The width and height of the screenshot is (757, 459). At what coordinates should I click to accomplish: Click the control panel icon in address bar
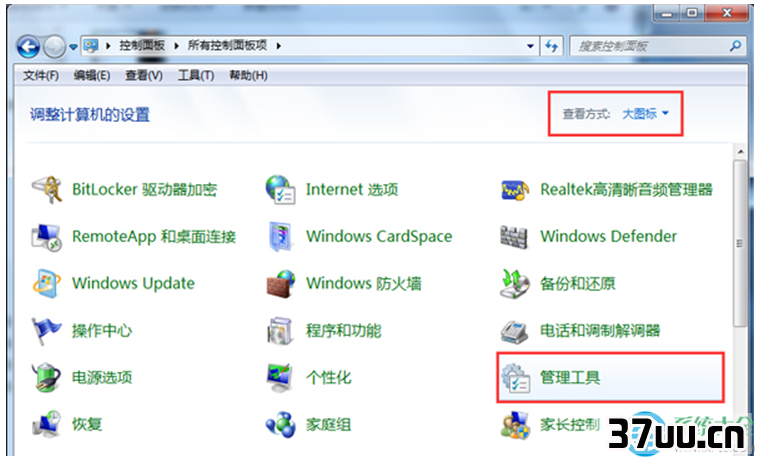[x=91, y=46]
